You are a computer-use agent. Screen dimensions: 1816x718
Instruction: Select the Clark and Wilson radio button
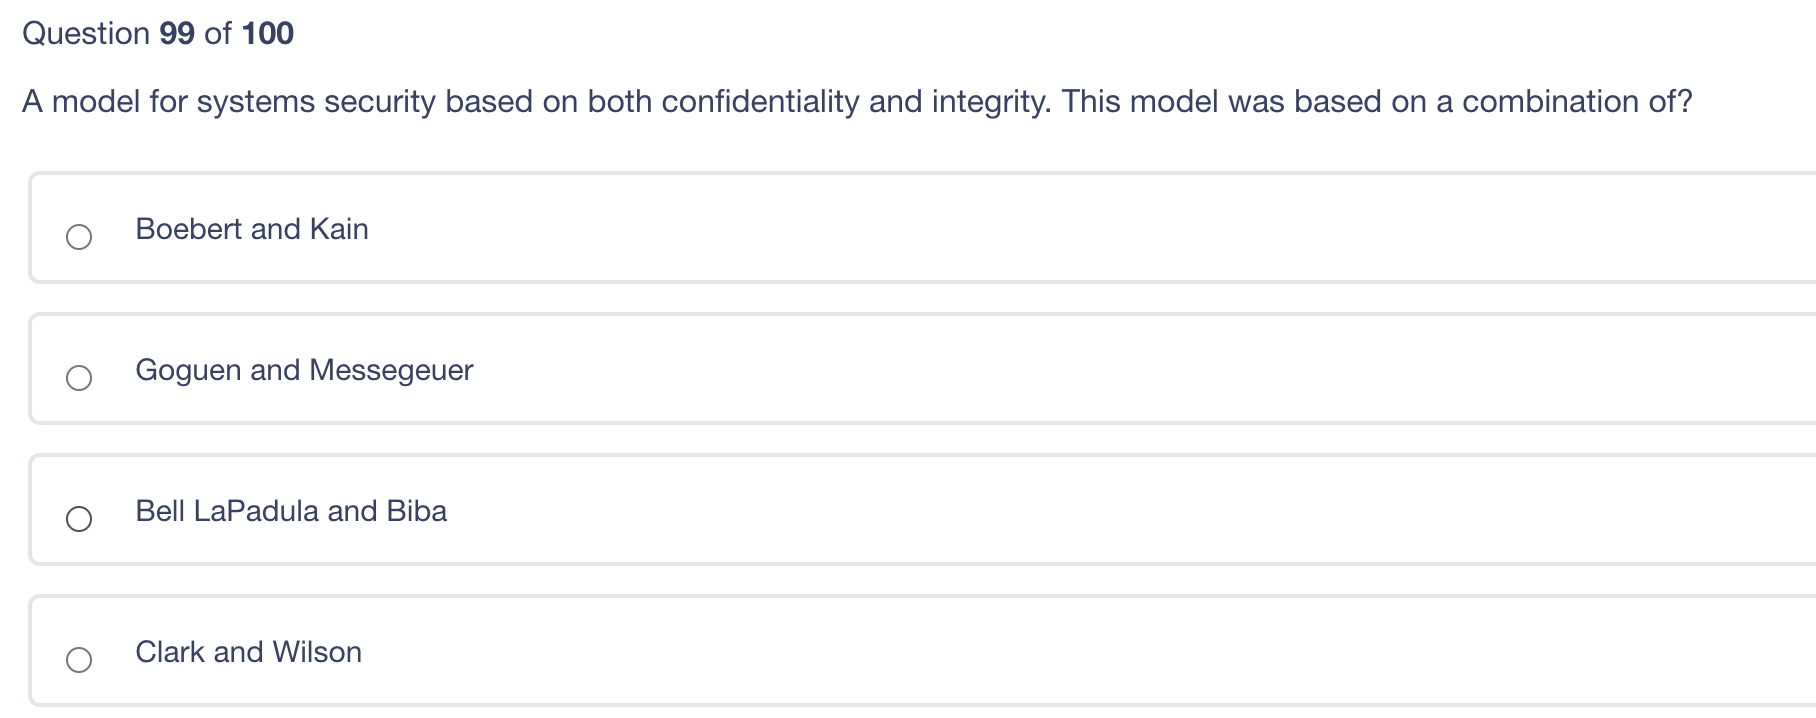(x=80, y=660)
